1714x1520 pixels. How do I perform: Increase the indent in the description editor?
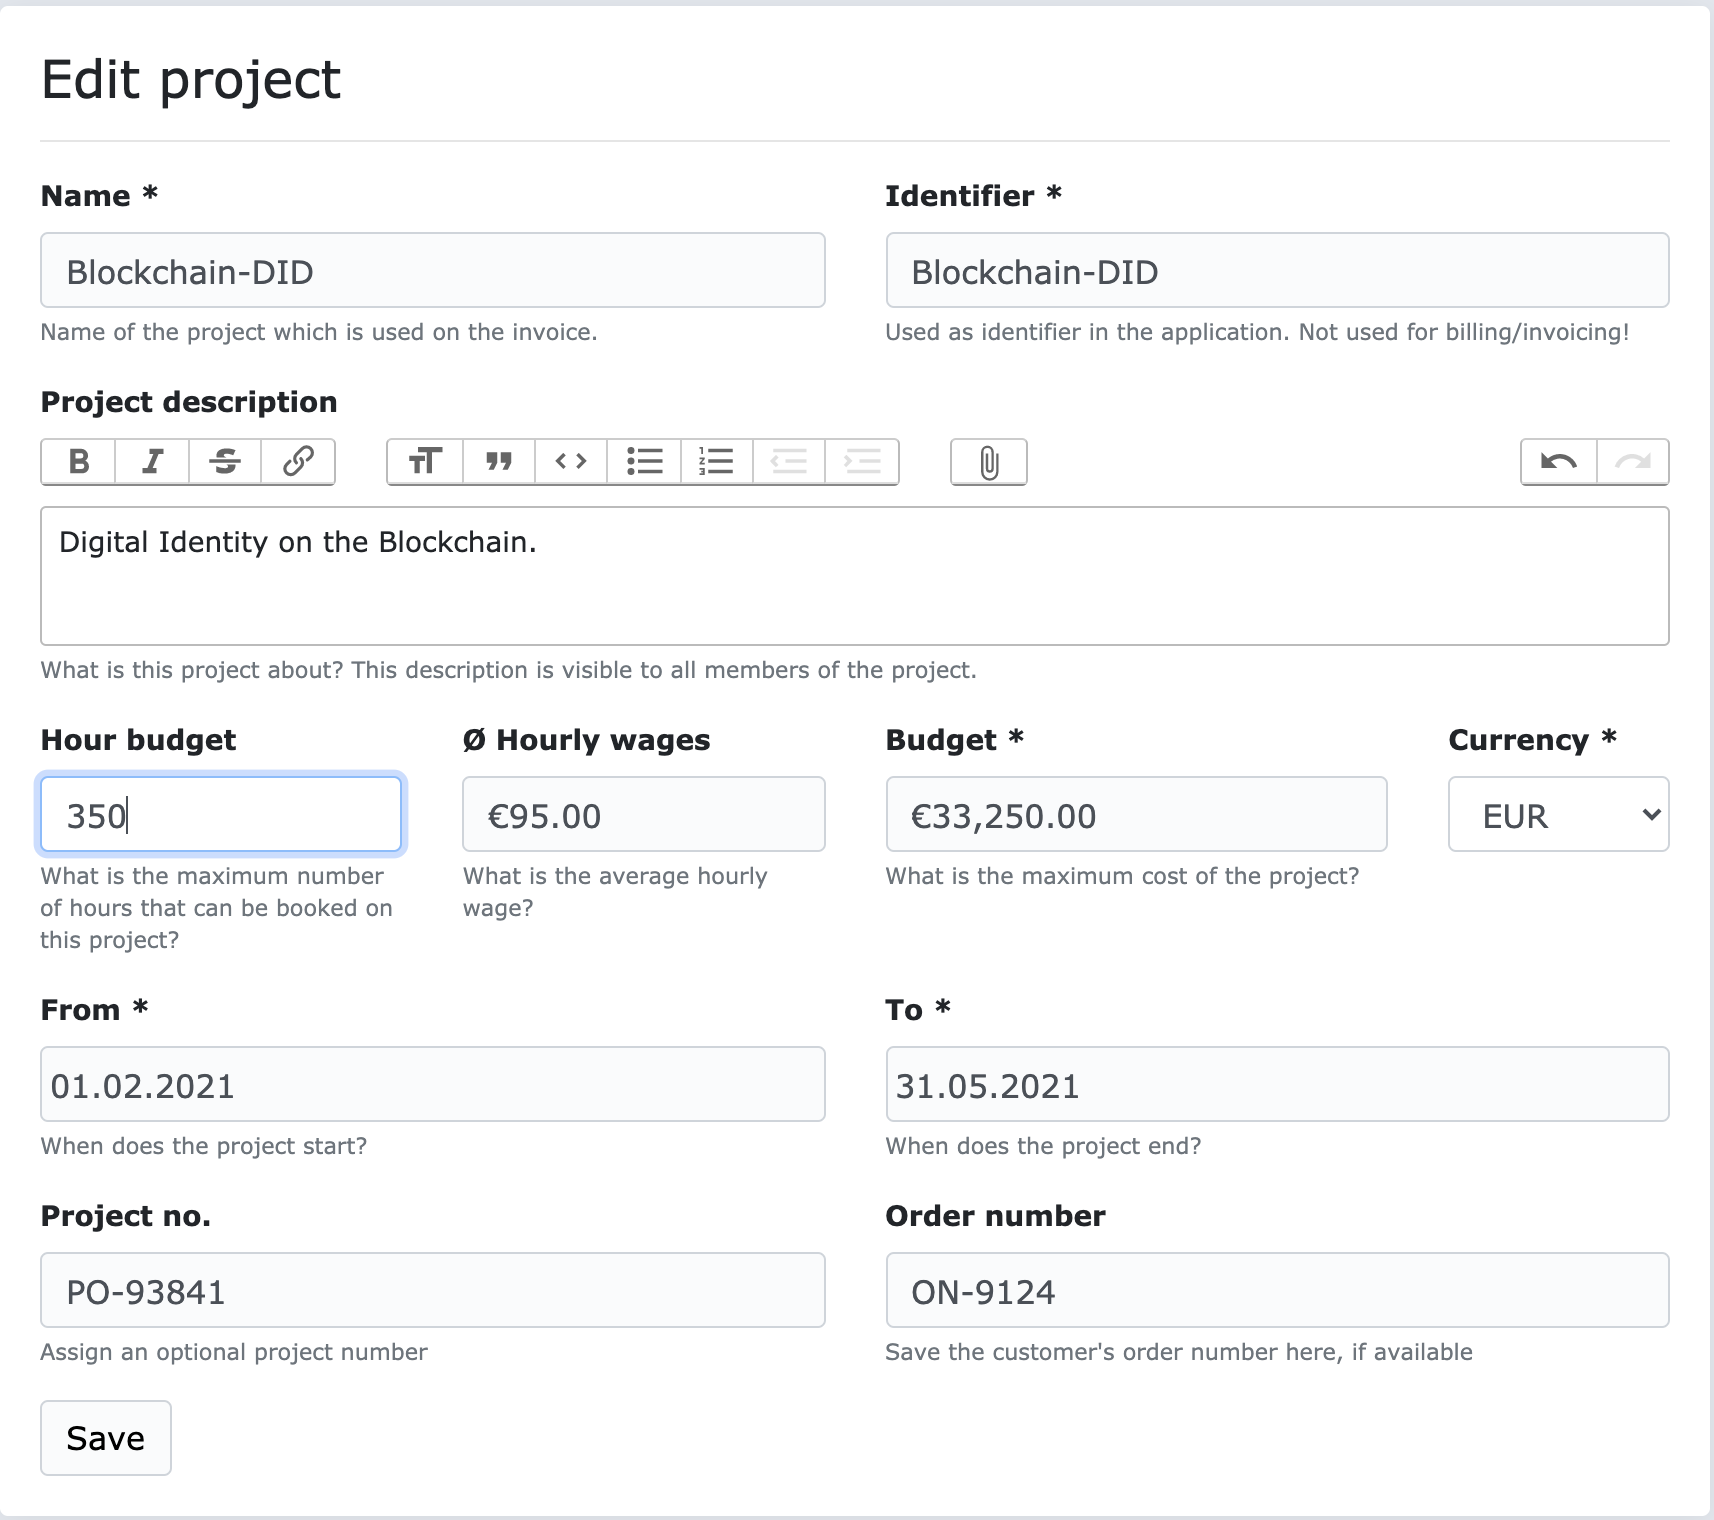862,462
